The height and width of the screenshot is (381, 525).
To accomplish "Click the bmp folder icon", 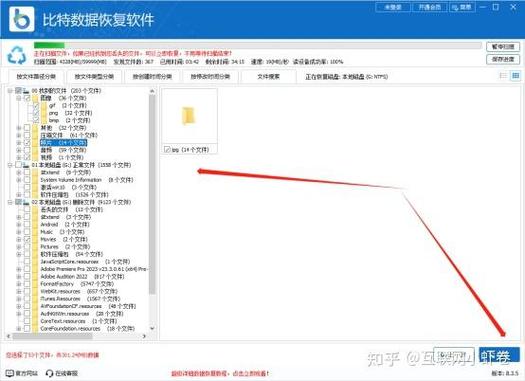I will 45,120.
